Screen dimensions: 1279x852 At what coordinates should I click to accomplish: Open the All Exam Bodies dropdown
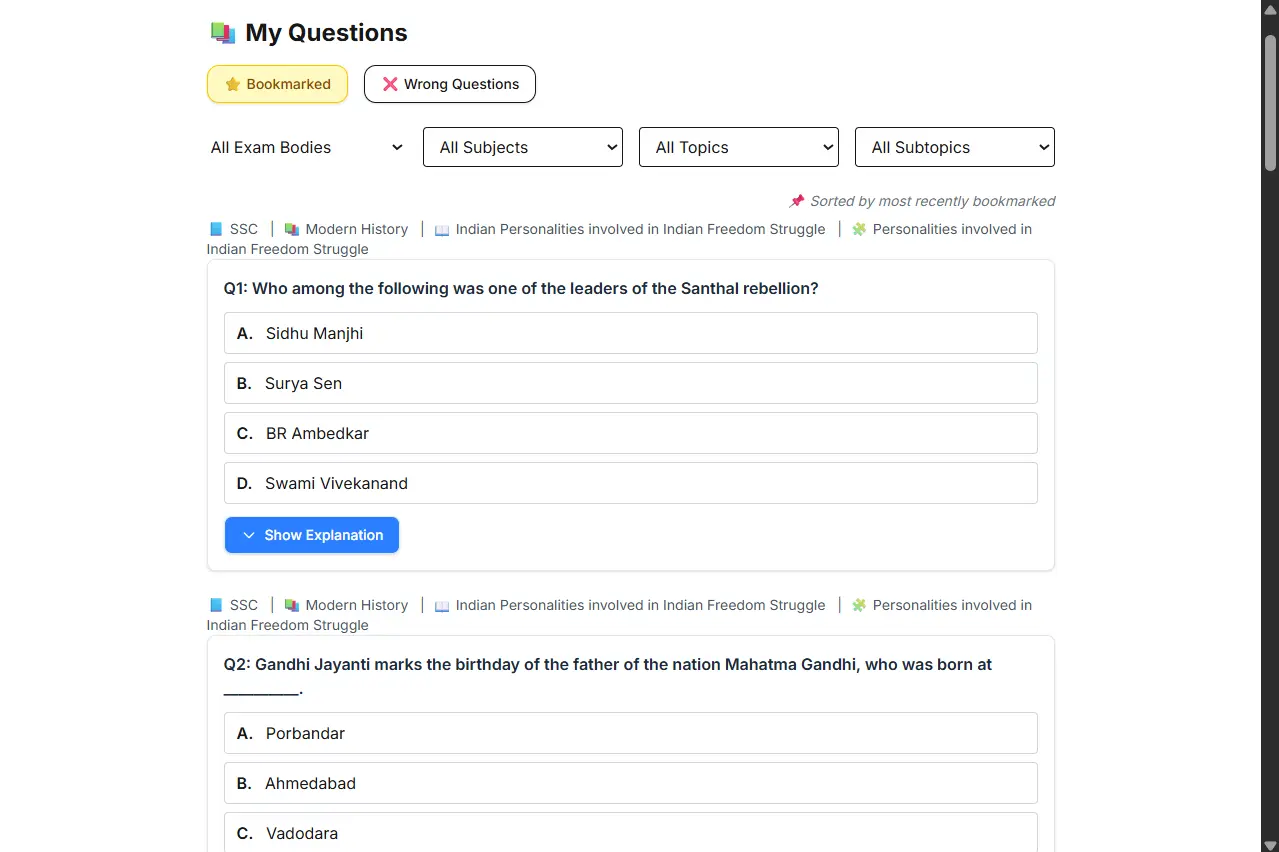click(307, 147)
